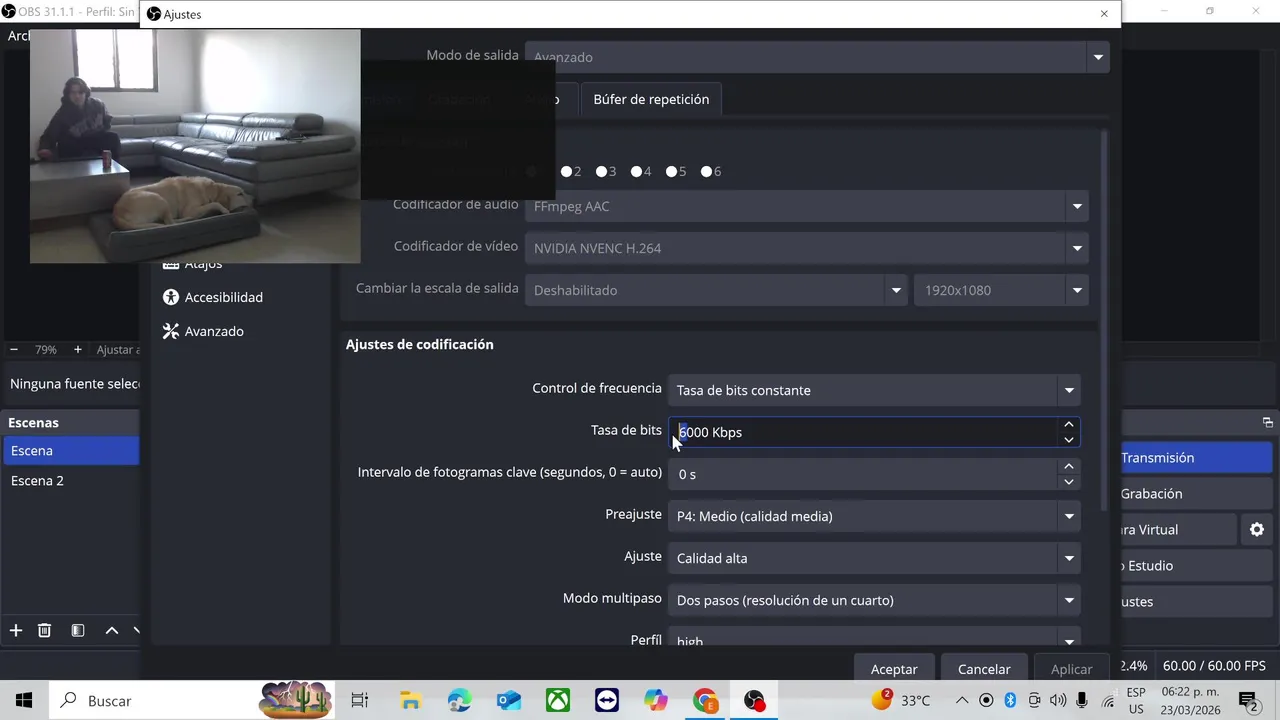Image resolution: width=1280 pixels, height=720 pixels.
Task: Open Task View on the taskbar
Action: [360, 700]
